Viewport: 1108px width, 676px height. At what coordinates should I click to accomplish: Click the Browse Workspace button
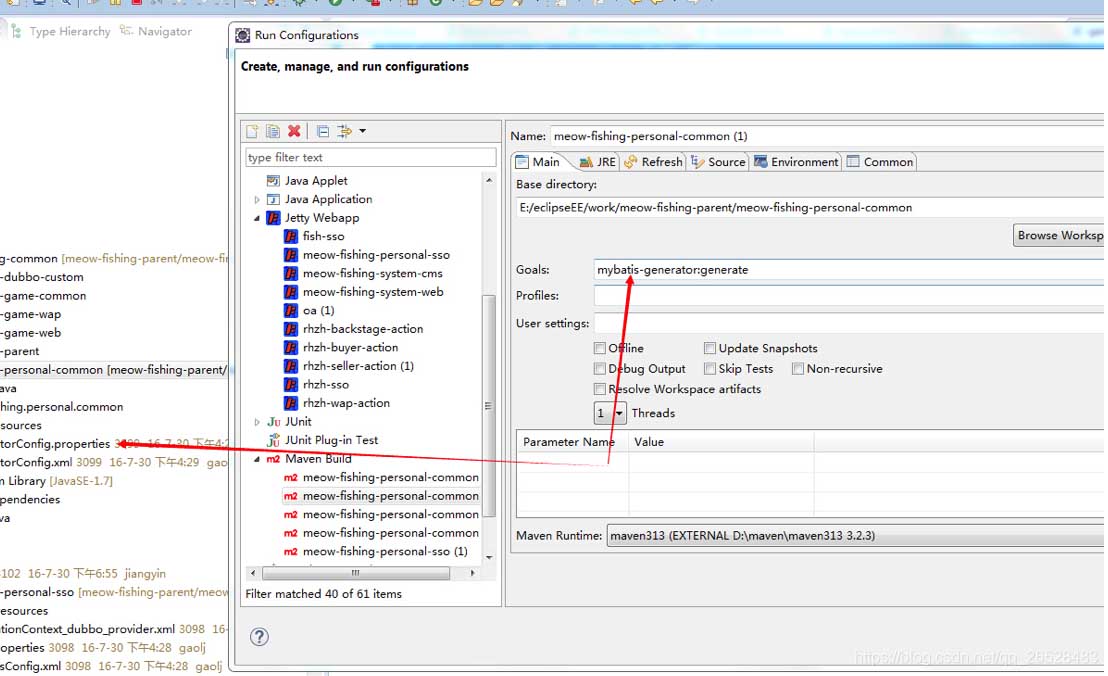[1060, 235]
